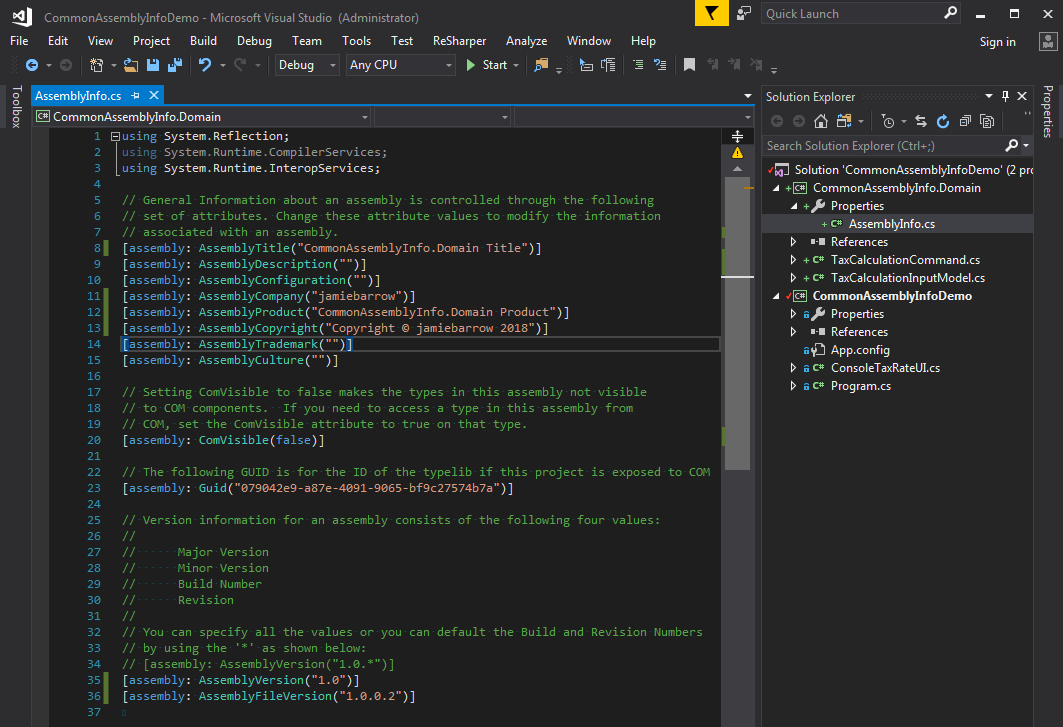Click the Solution Explorer search magnifier
Viewport: 1063px width, 727px height.
(1011, 145)
